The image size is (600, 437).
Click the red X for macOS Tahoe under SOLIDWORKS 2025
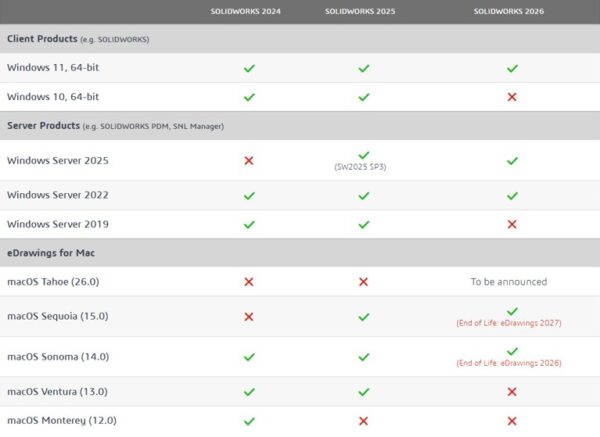(x=364, y=282)
